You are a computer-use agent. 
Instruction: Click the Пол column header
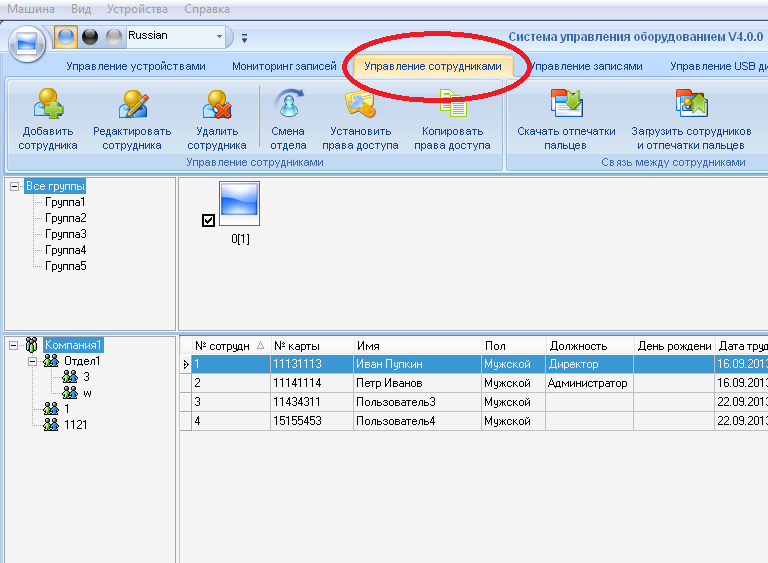[514, 346]
